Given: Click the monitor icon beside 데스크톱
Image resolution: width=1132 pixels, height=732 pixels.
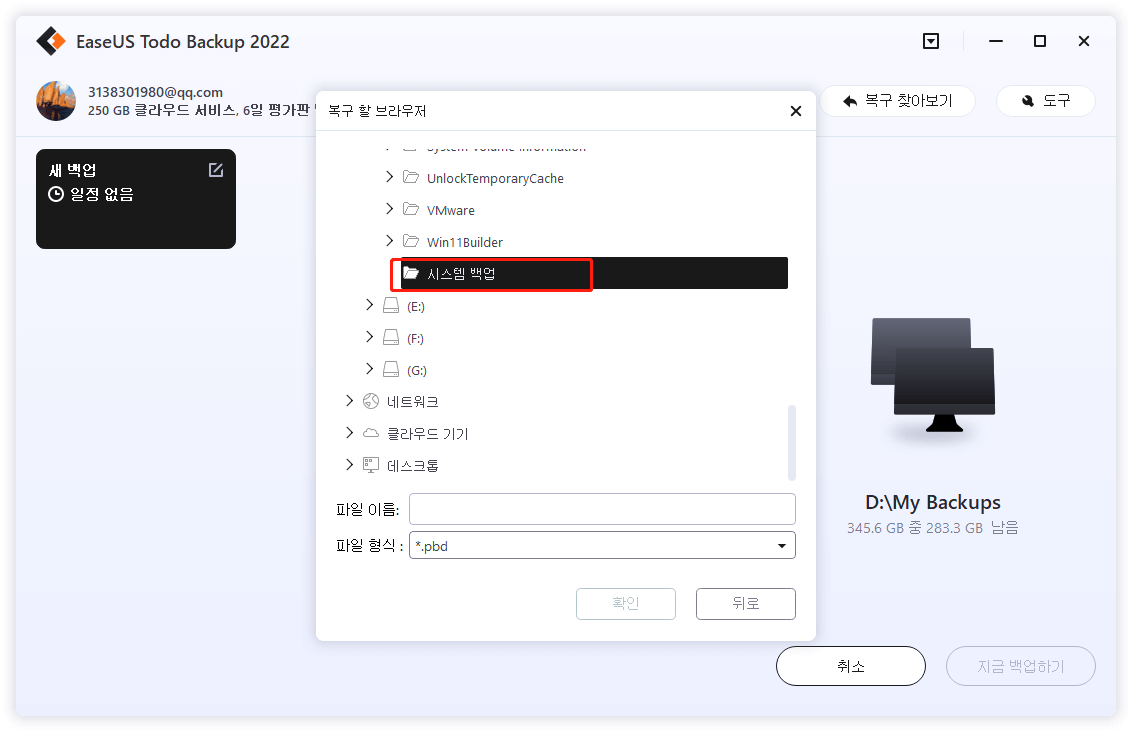Looking at the screenshot, I should (370, 465).
